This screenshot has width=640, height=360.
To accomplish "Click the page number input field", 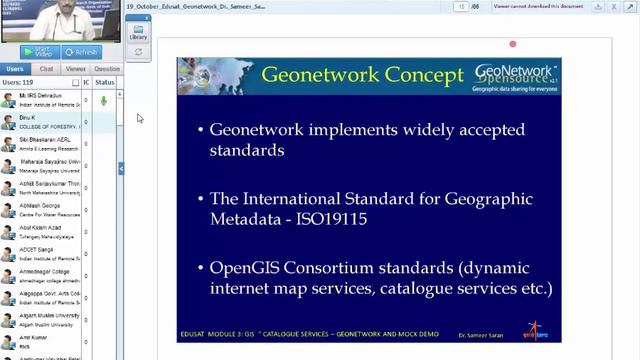I will [461, 7].
